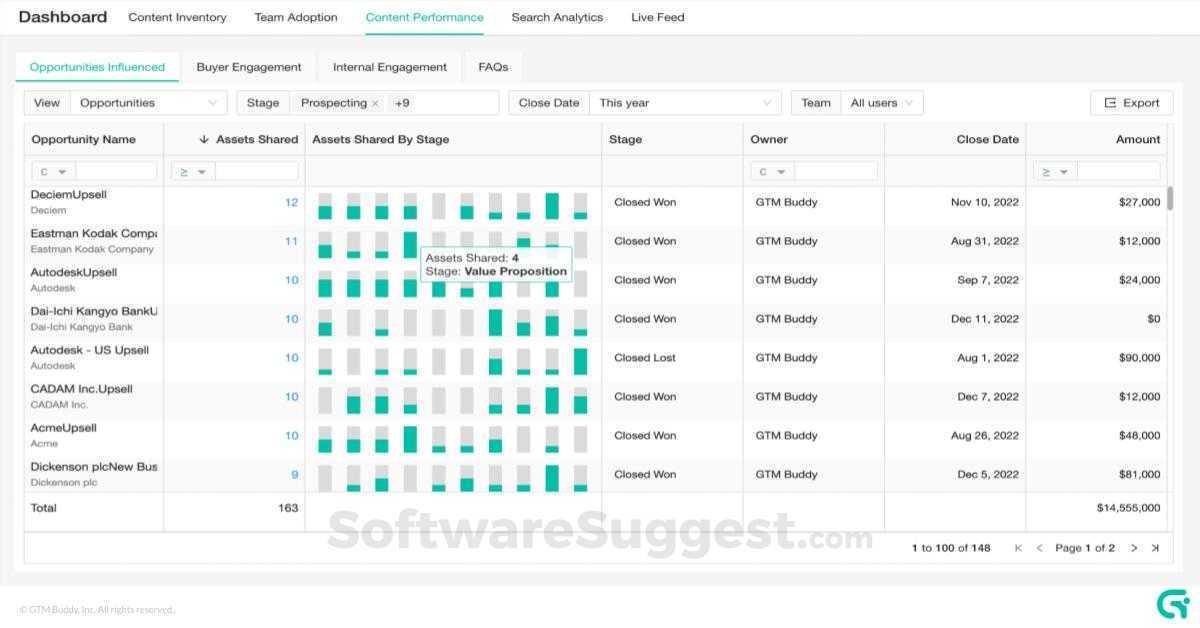
Task: Remove the Prospecting stage filter chip
Action: [377, 102]
